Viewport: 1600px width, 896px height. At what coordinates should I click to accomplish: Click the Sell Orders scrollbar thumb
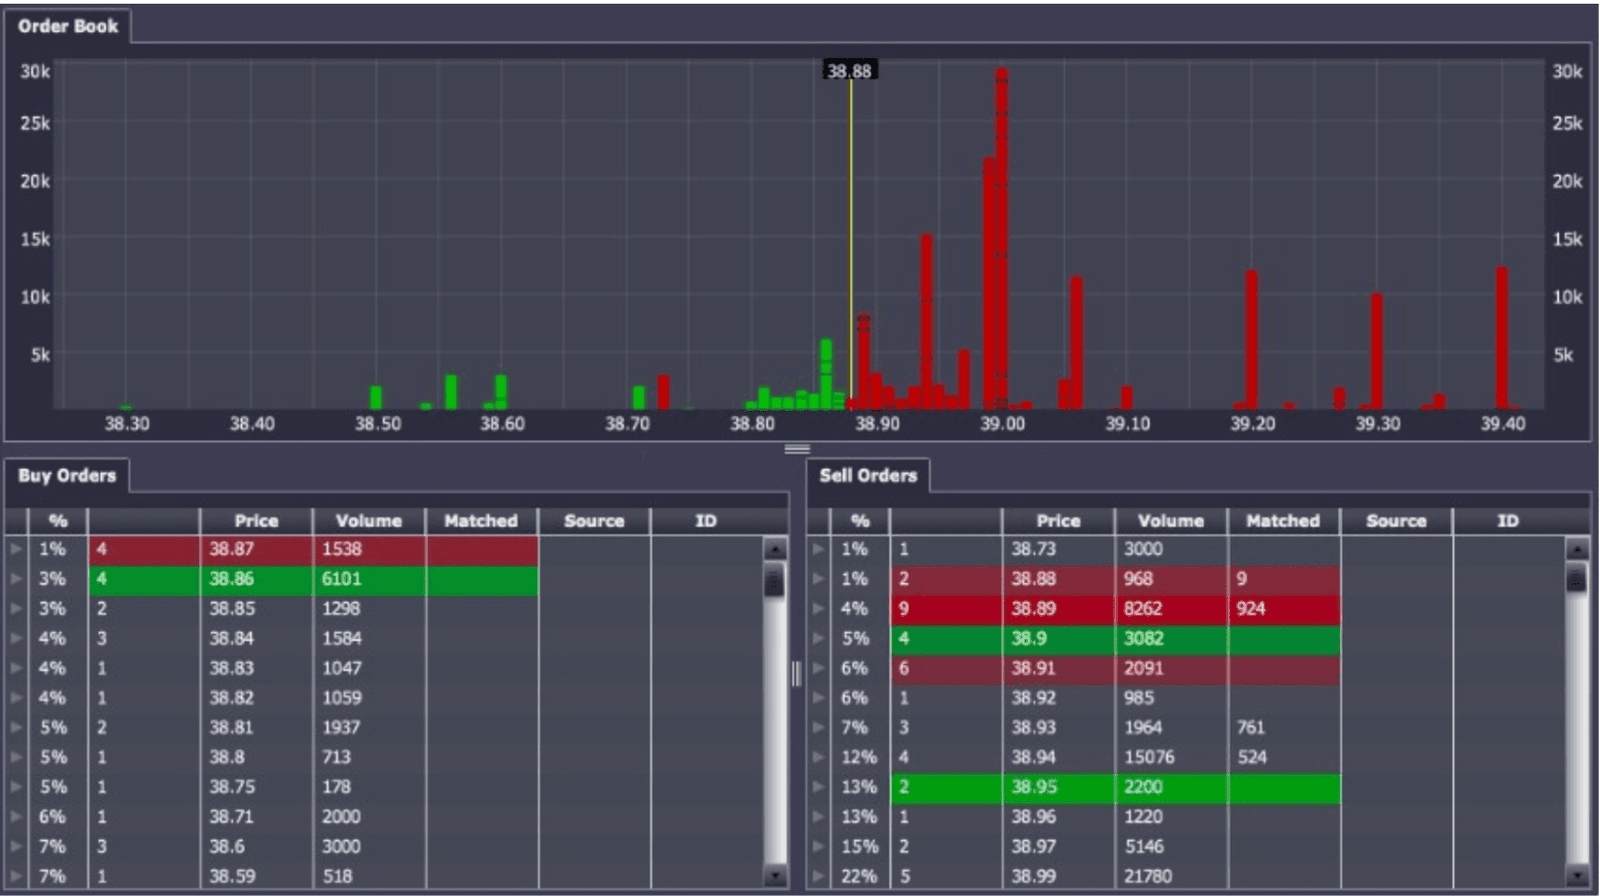1576,578
